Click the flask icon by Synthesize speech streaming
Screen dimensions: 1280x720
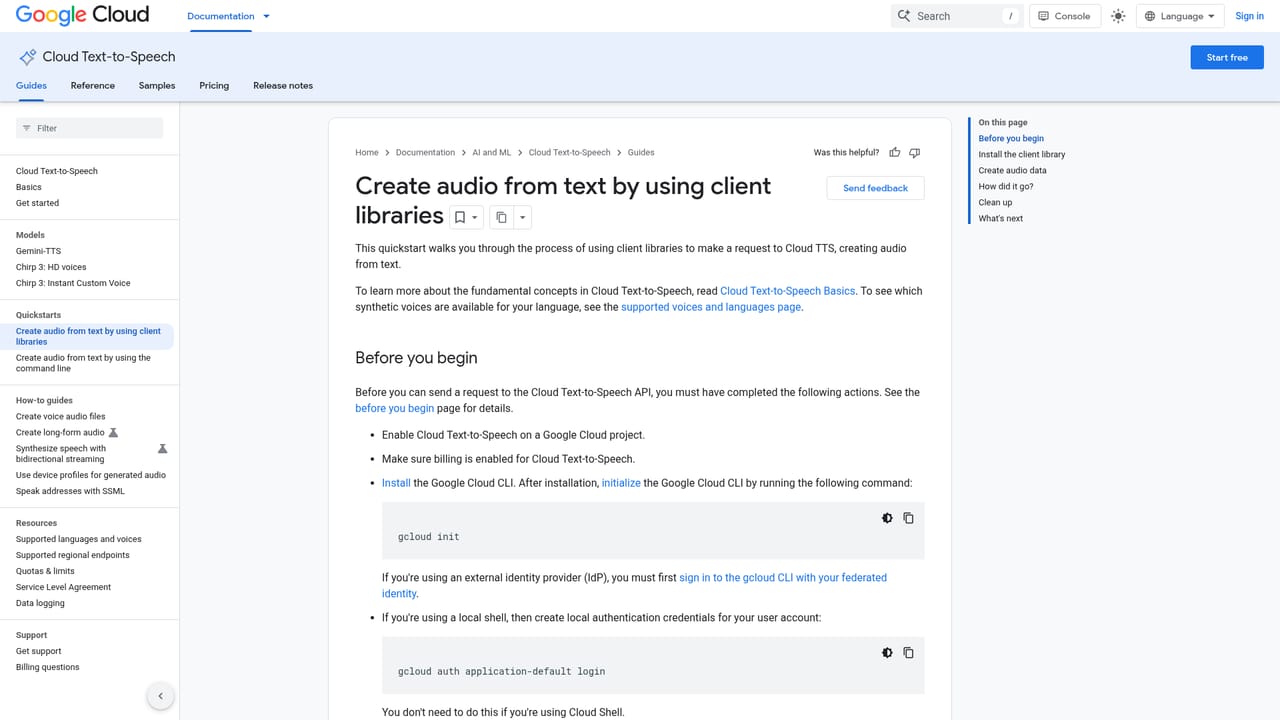point(163,449)
